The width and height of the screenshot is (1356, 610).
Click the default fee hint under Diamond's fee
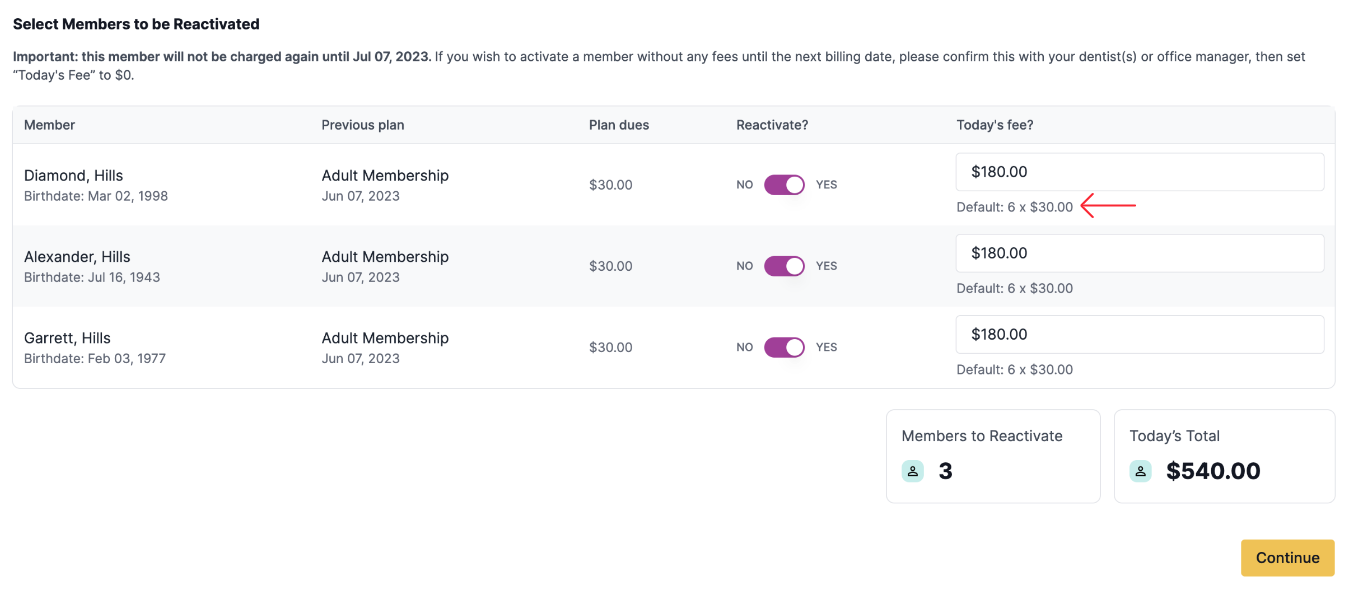(x=1014, y=207)
